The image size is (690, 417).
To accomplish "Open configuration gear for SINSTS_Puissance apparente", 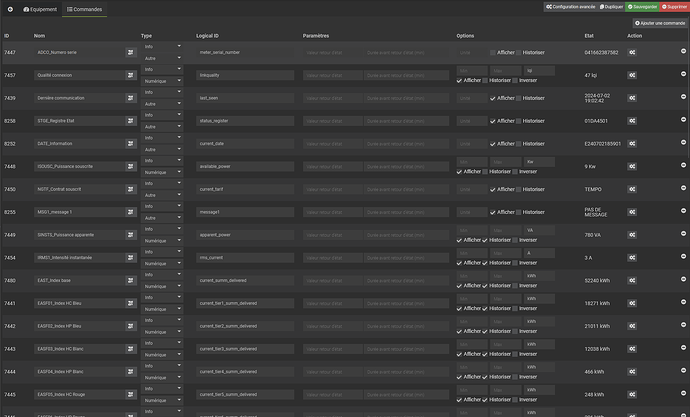I will coord(632,235).
